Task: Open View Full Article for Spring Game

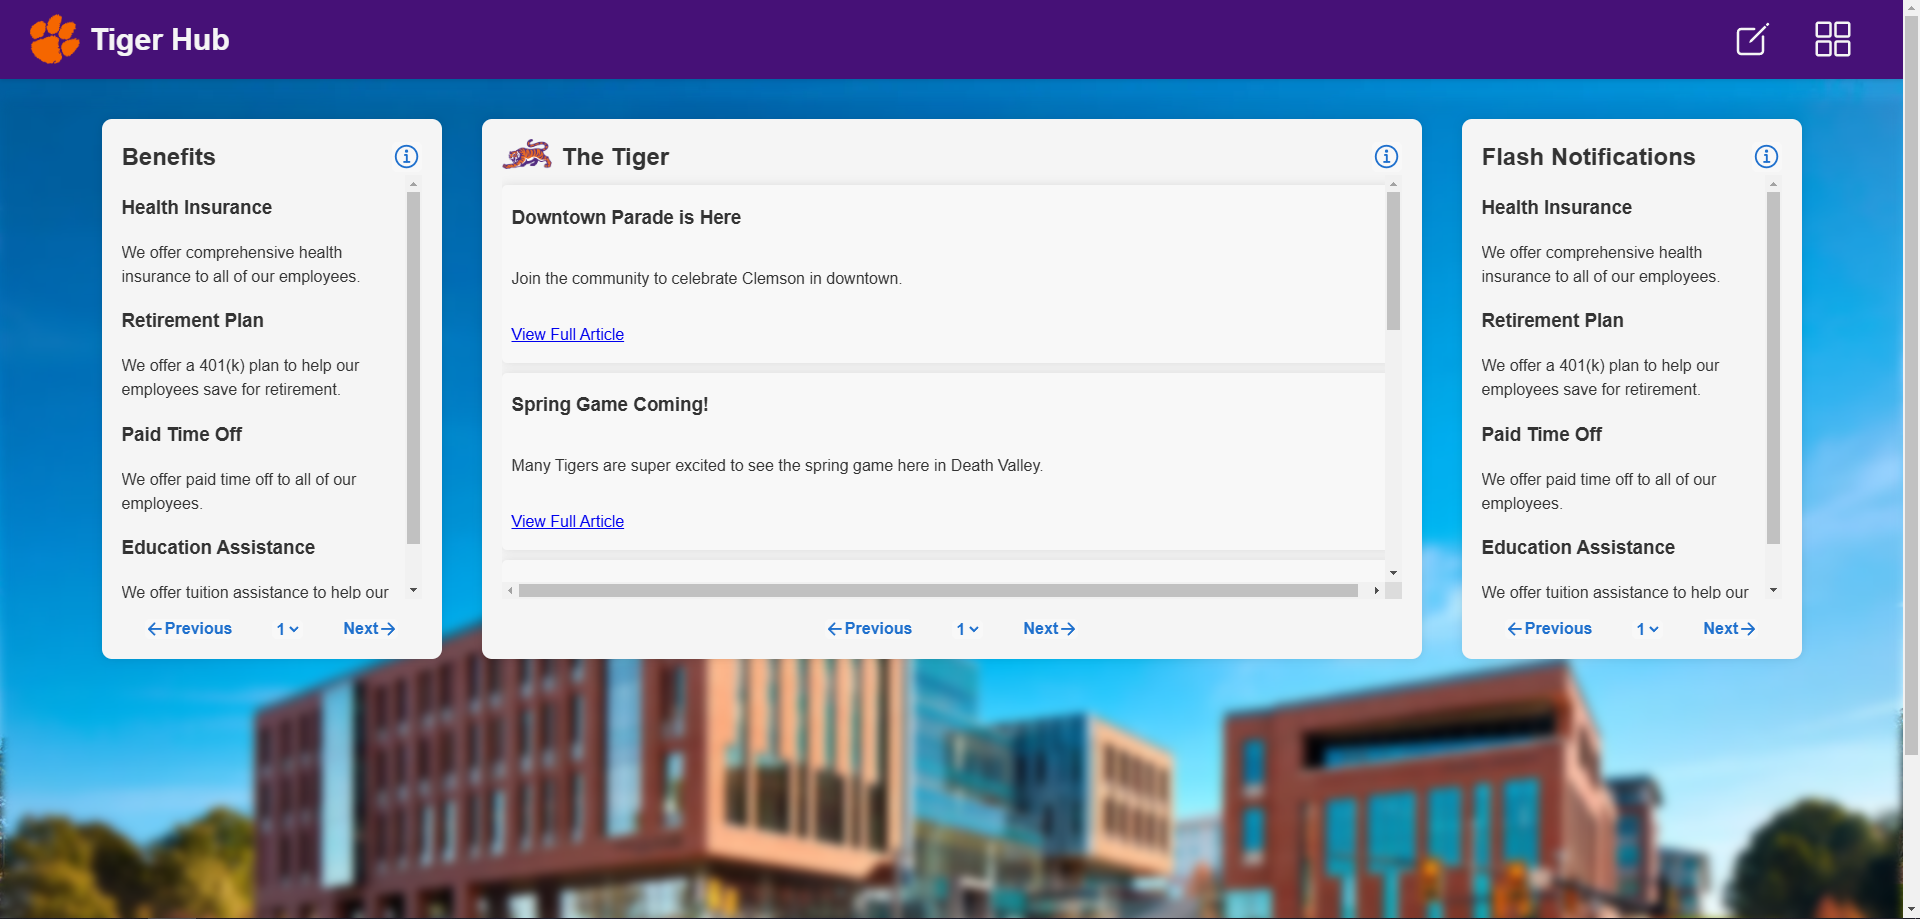Action: tap(567, 521)
